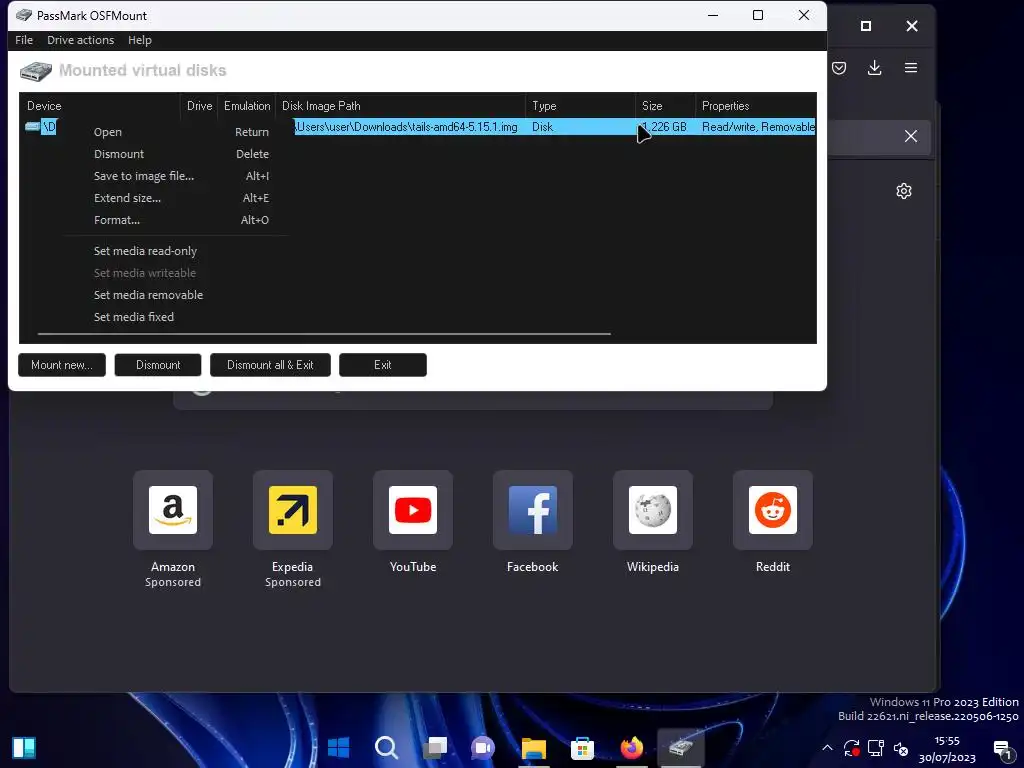Open the Windows Start menu
The width and height of the screenshot is (1024, 768).
(x=338, y=747)
